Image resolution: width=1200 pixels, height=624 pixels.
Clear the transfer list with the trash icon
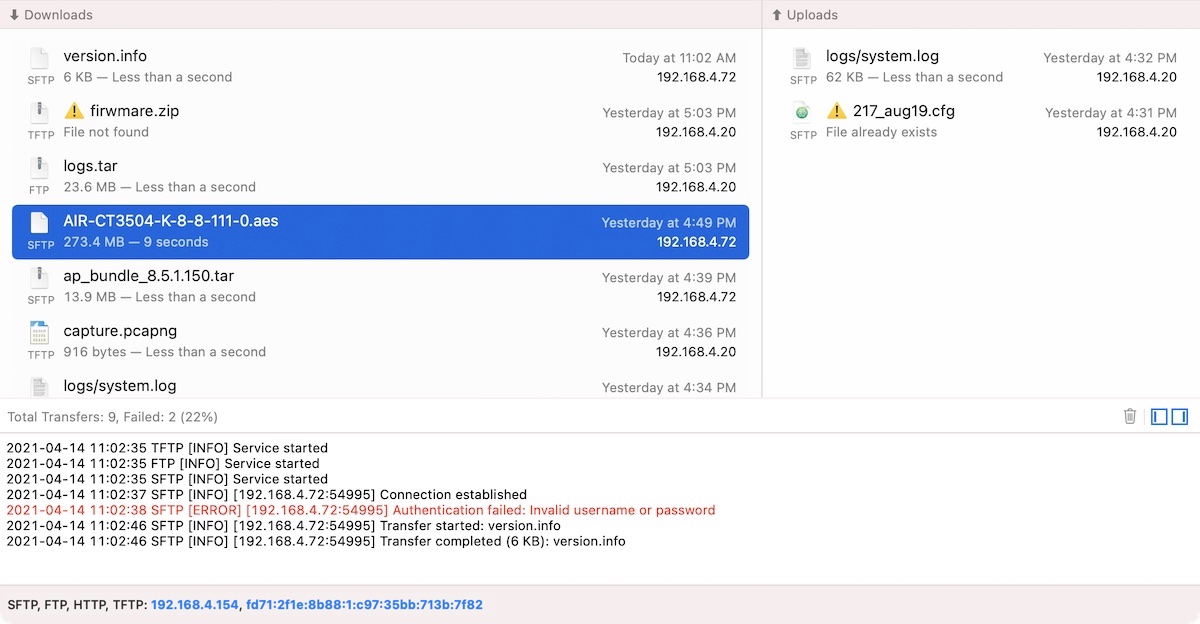click(x=1130, y=416)
